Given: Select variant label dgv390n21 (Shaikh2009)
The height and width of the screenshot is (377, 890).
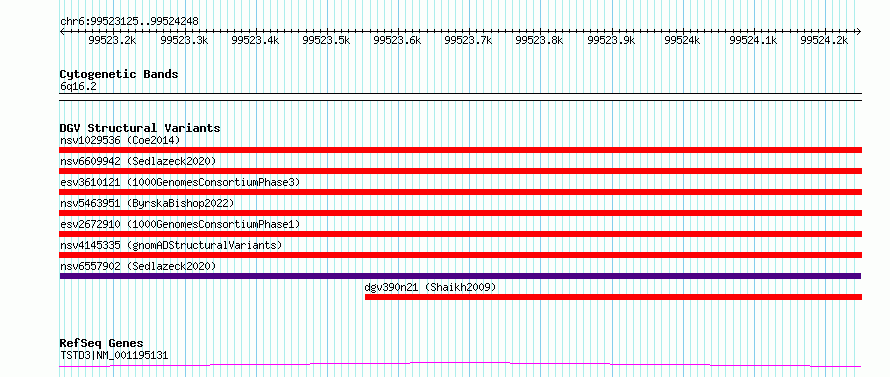Looking at the screenshot, I should point(430,287).
